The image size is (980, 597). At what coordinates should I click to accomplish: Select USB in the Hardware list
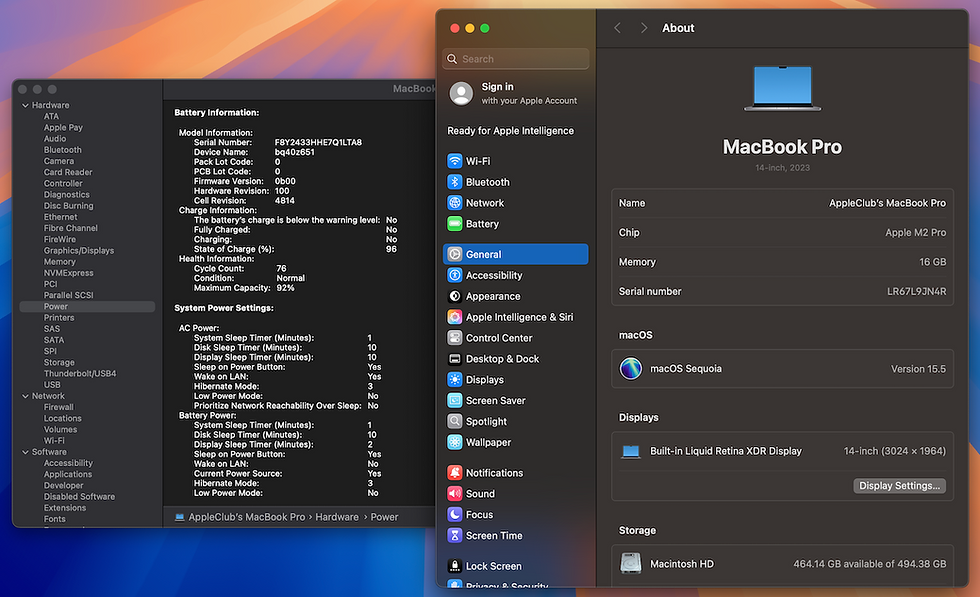(x=52, y=385)
